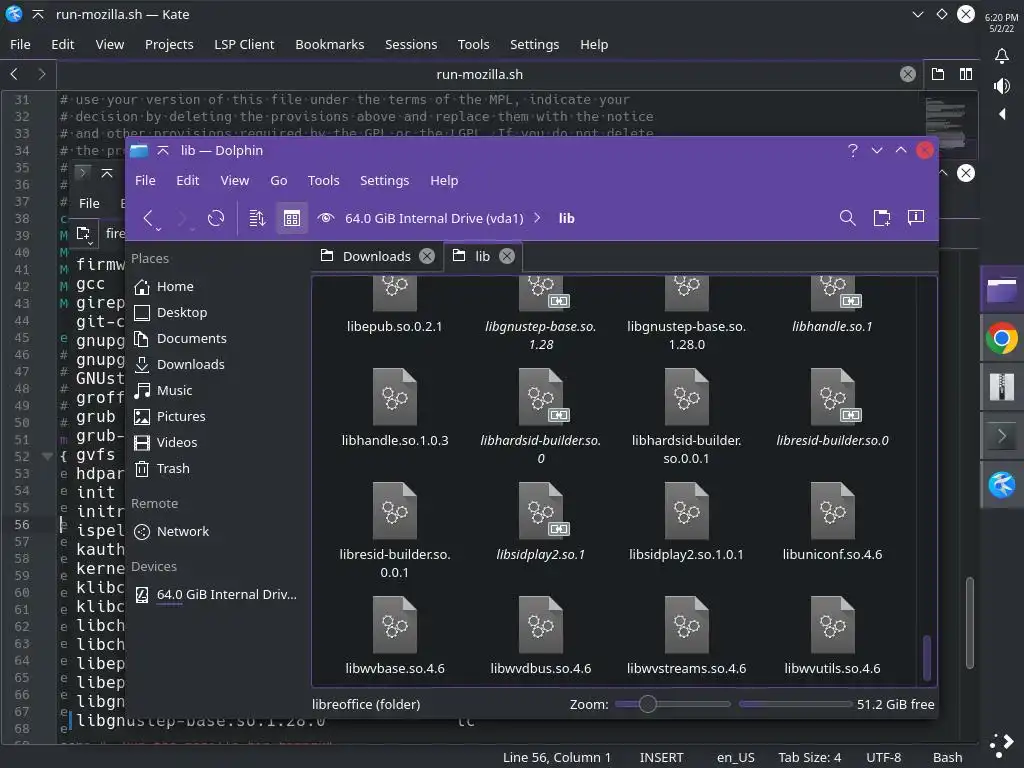Screen dimensions: 1024x768
Task: Change UTF-8 encoding in status bar
Action: click(883, 758)
